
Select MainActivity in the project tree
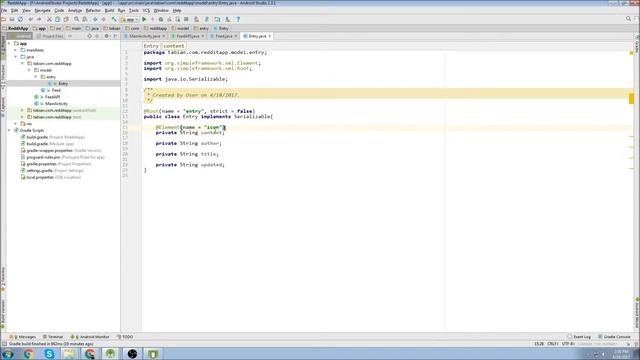56,104
